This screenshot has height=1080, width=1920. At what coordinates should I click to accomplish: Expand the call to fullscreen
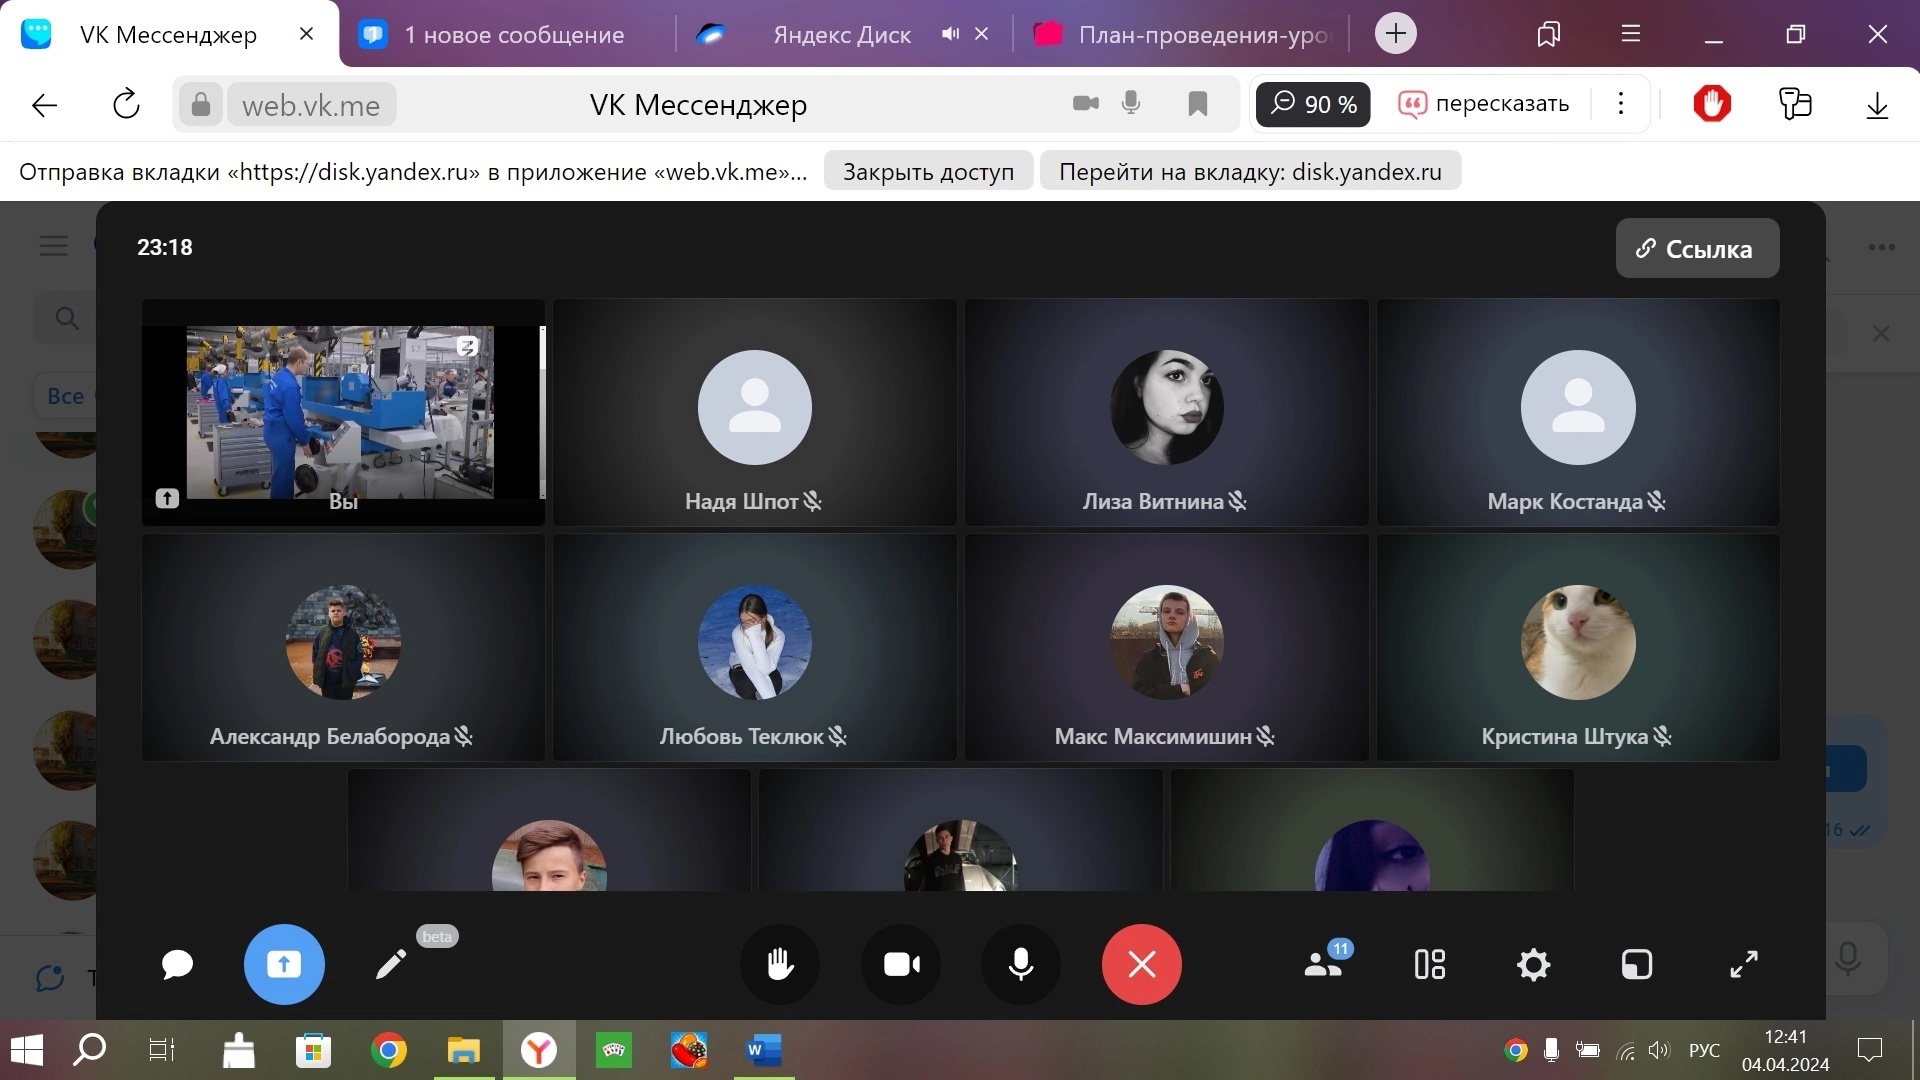coord(1744,964)
